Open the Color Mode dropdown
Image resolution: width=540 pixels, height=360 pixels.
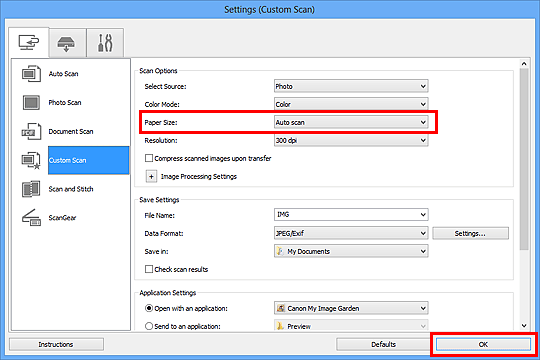tap(351, 104)
